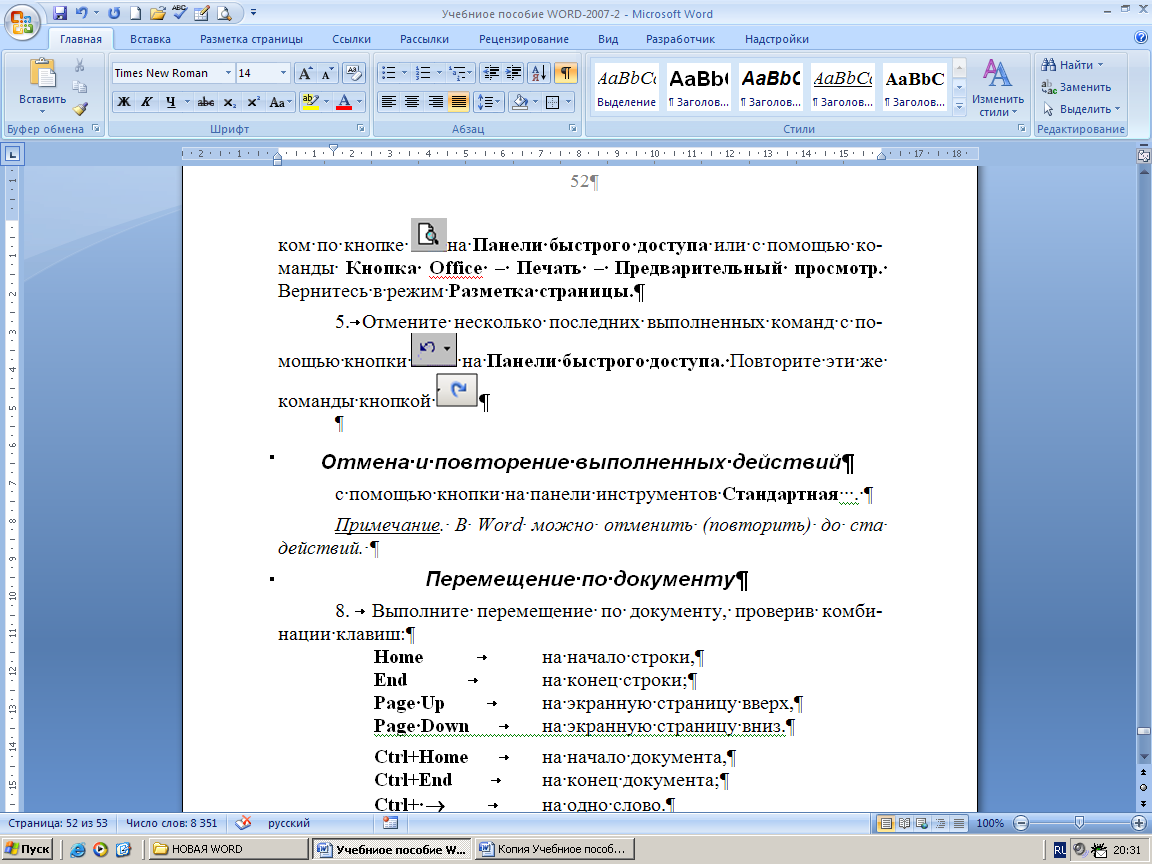1152x864 pixels.
Task: Apply red font color A button
Action: pyautogui.click(x=344, y=102)
